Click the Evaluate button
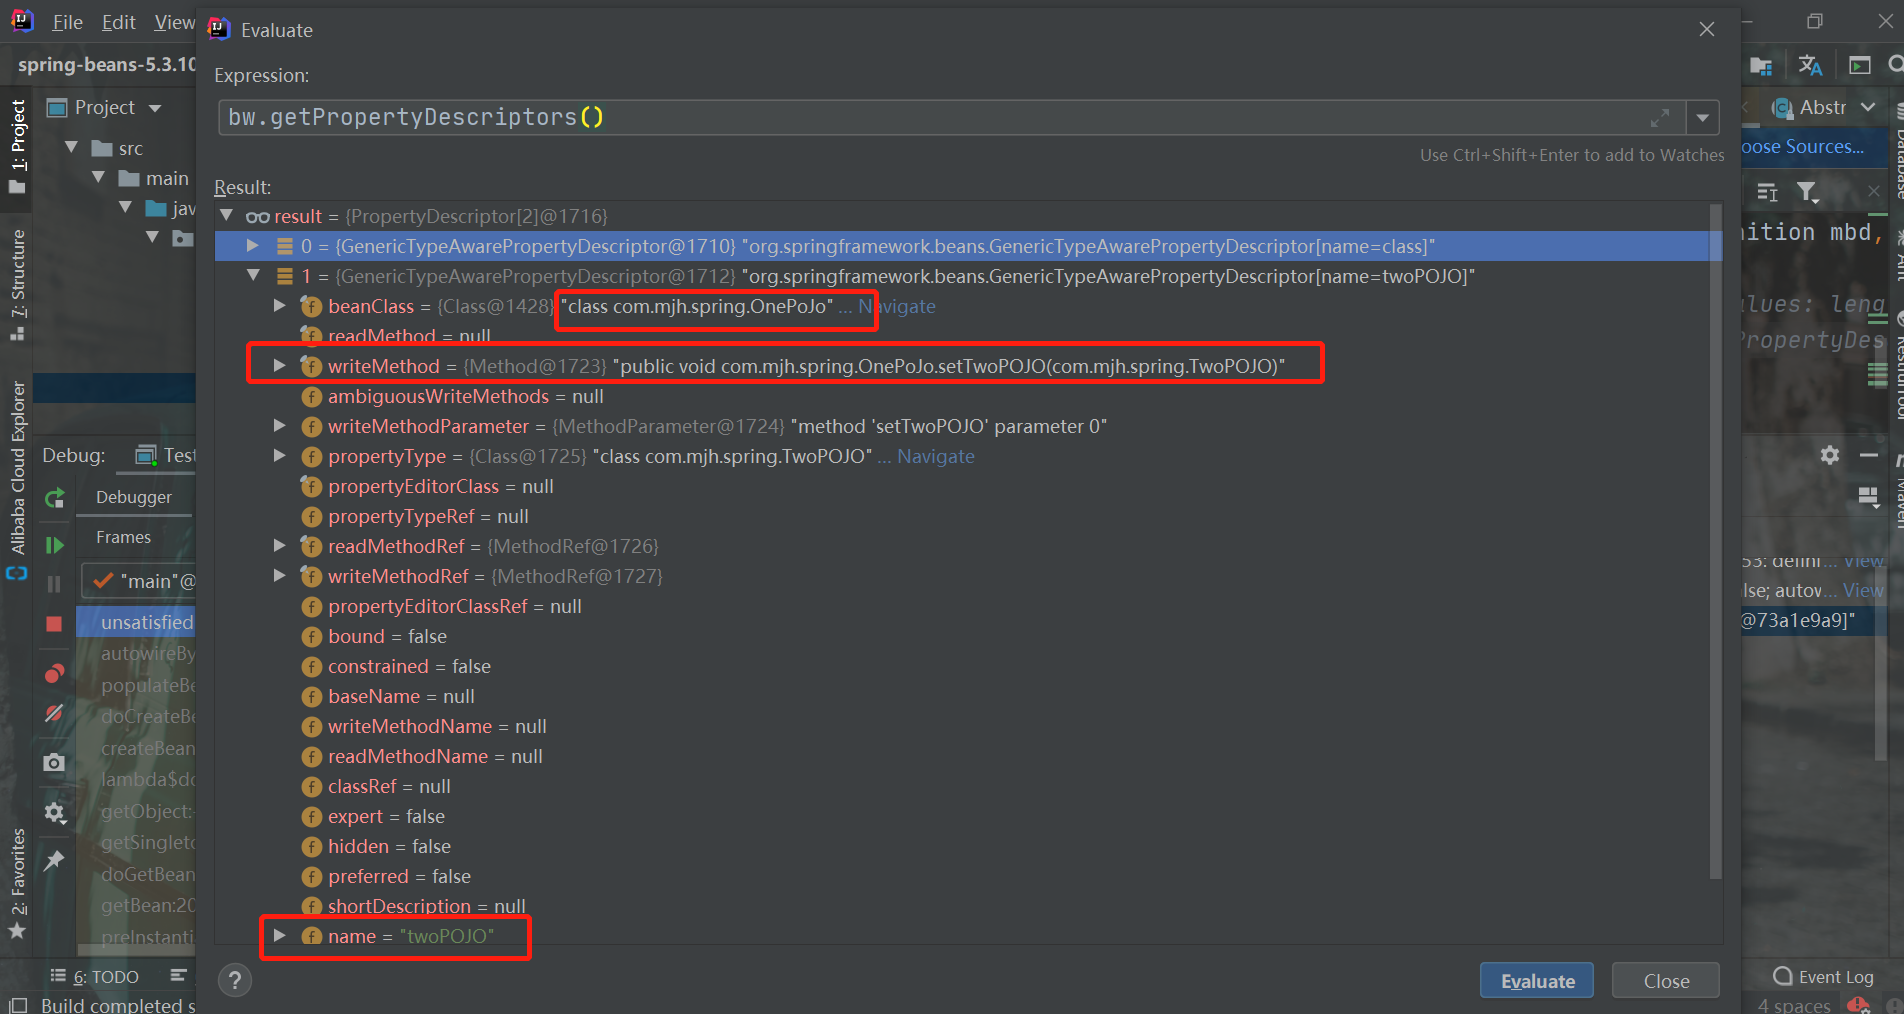 [x=1537, y=981]
